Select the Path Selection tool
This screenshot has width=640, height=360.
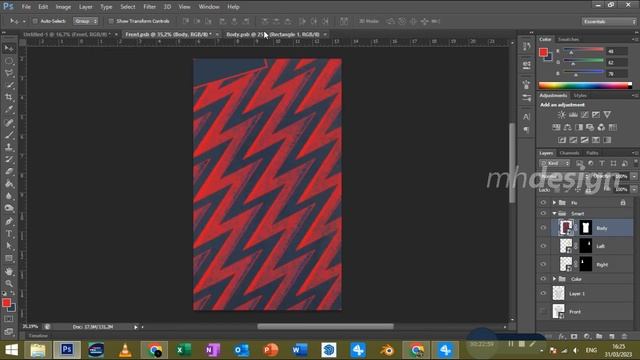(x=9, y=246)
